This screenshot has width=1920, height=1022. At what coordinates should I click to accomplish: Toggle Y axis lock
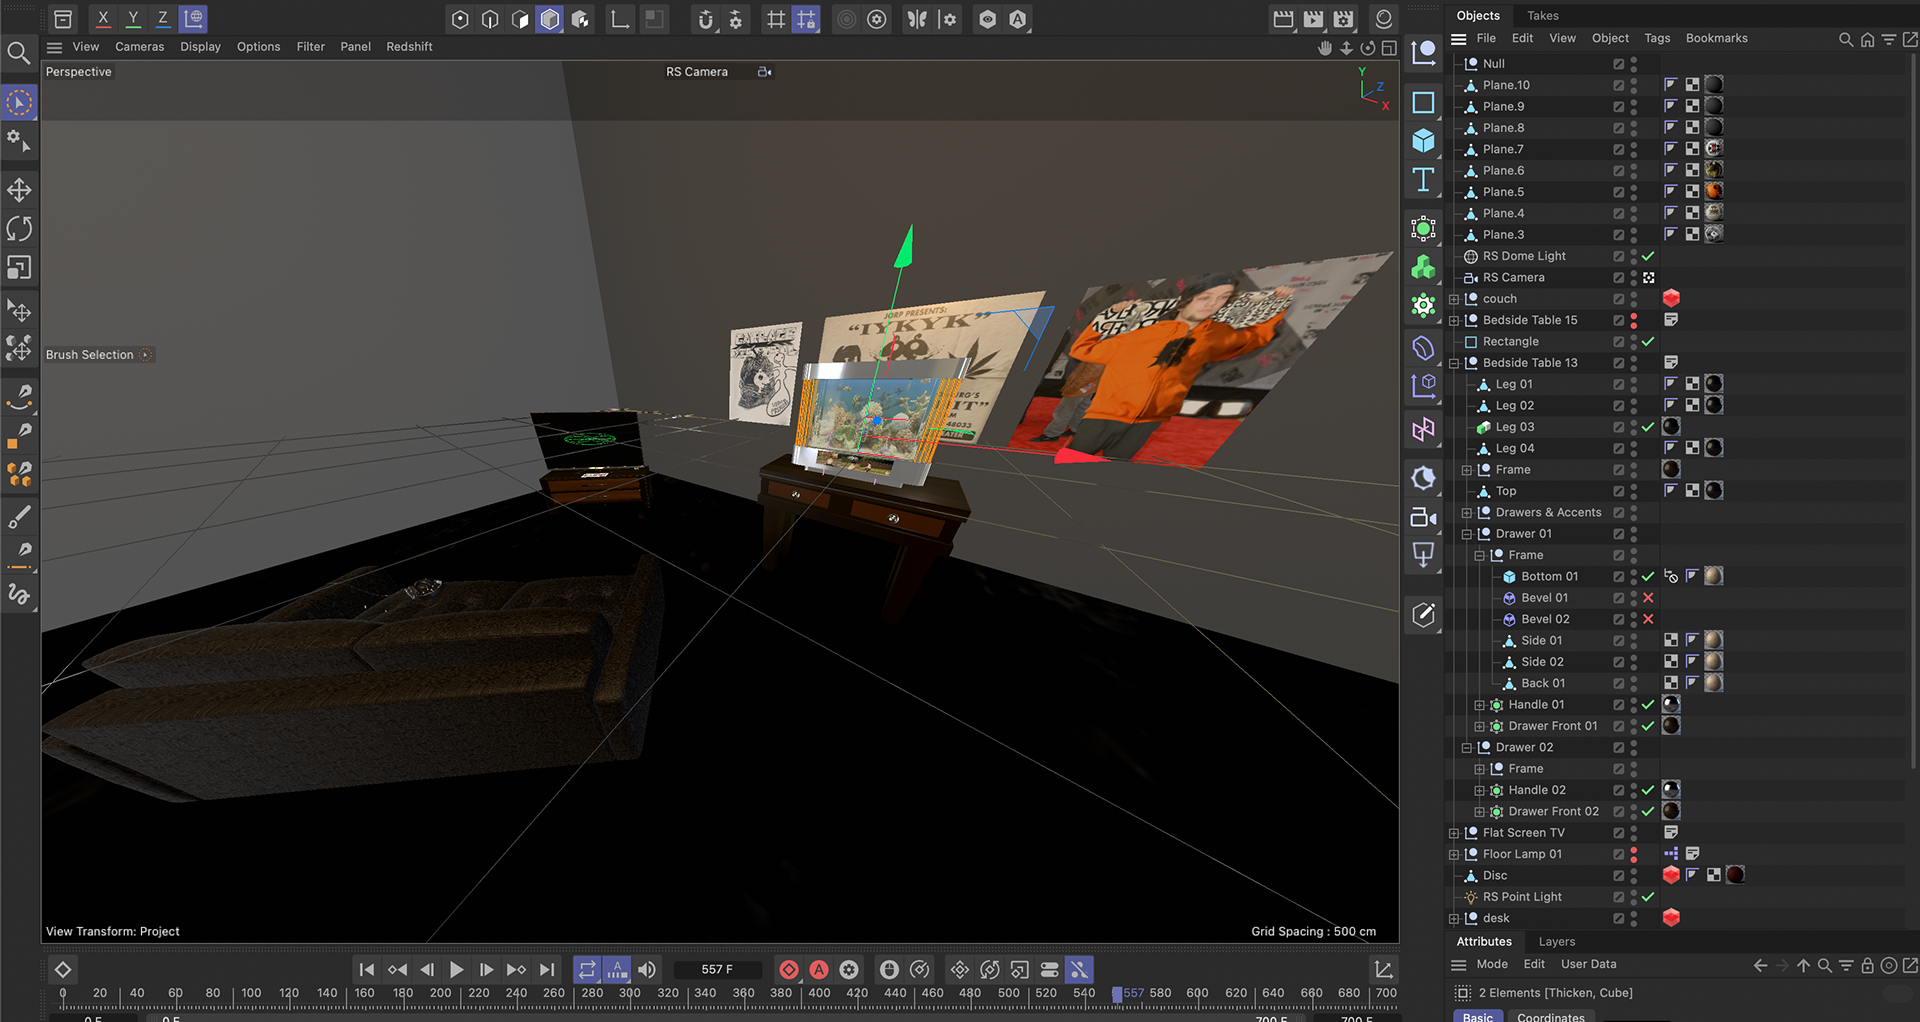point(133,18)
